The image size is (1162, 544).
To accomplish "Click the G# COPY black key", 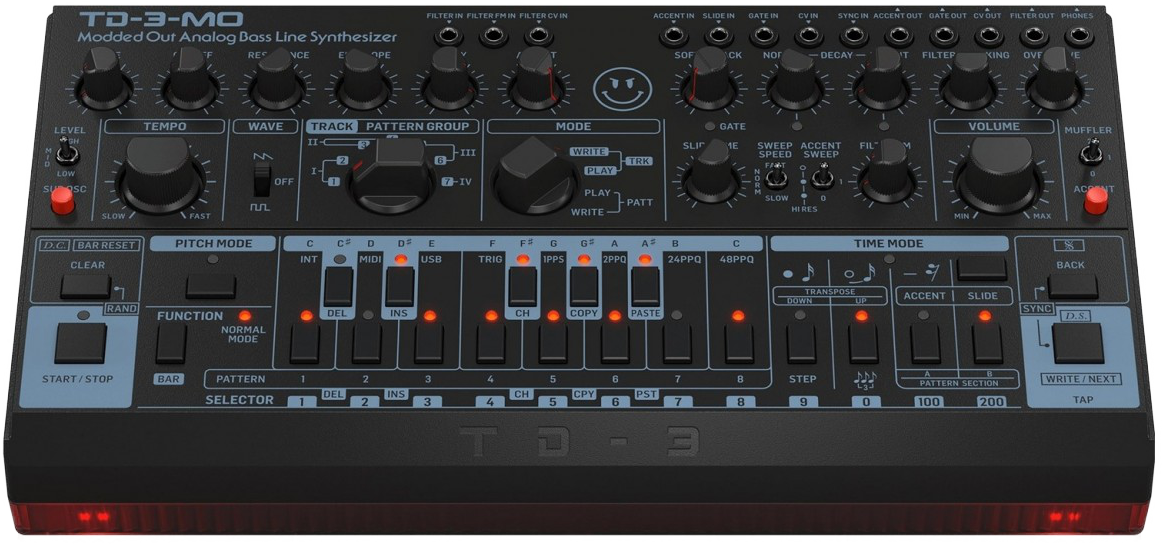I will (584, 287).
